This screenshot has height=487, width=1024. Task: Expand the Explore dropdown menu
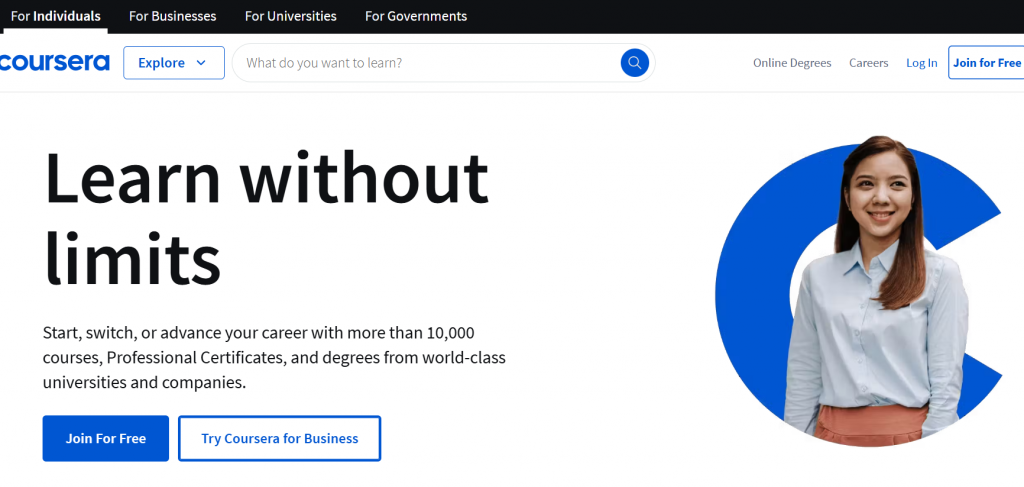click(x=174, y=63)
